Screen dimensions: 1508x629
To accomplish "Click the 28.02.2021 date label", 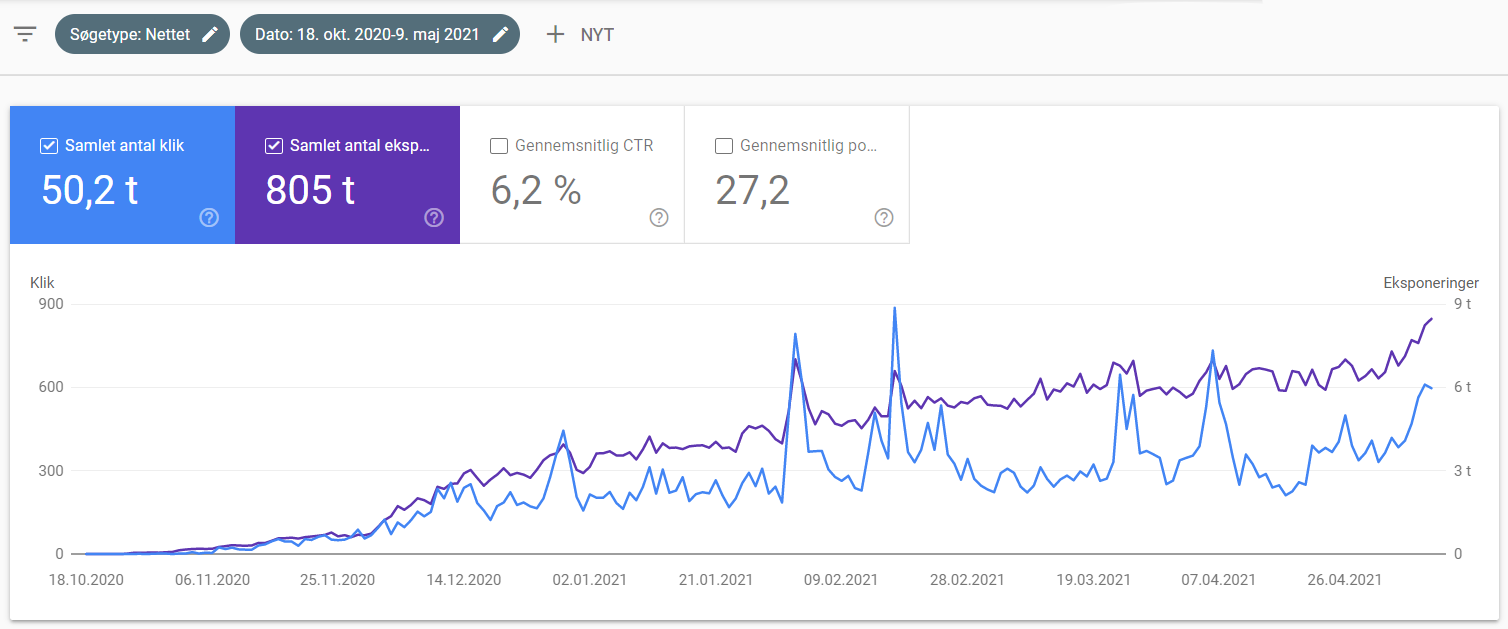I will 966,579.
